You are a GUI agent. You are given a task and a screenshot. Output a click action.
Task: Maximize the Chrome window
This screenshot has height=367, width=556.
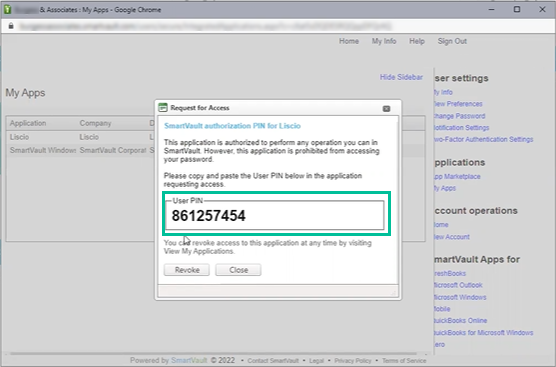517,10
